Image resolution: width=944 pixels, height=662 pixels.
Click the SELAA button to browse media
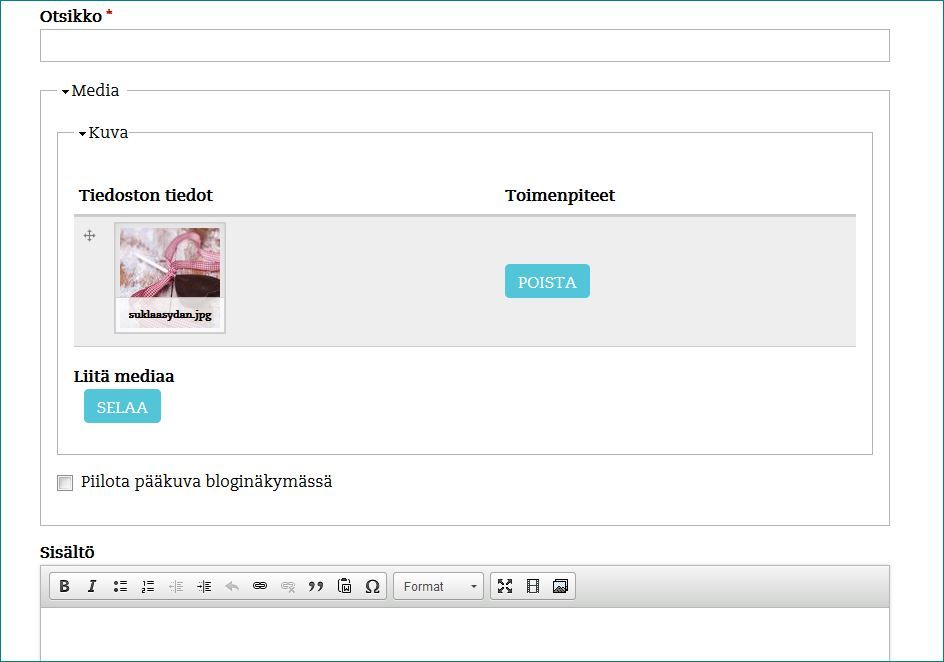[122, 407]
